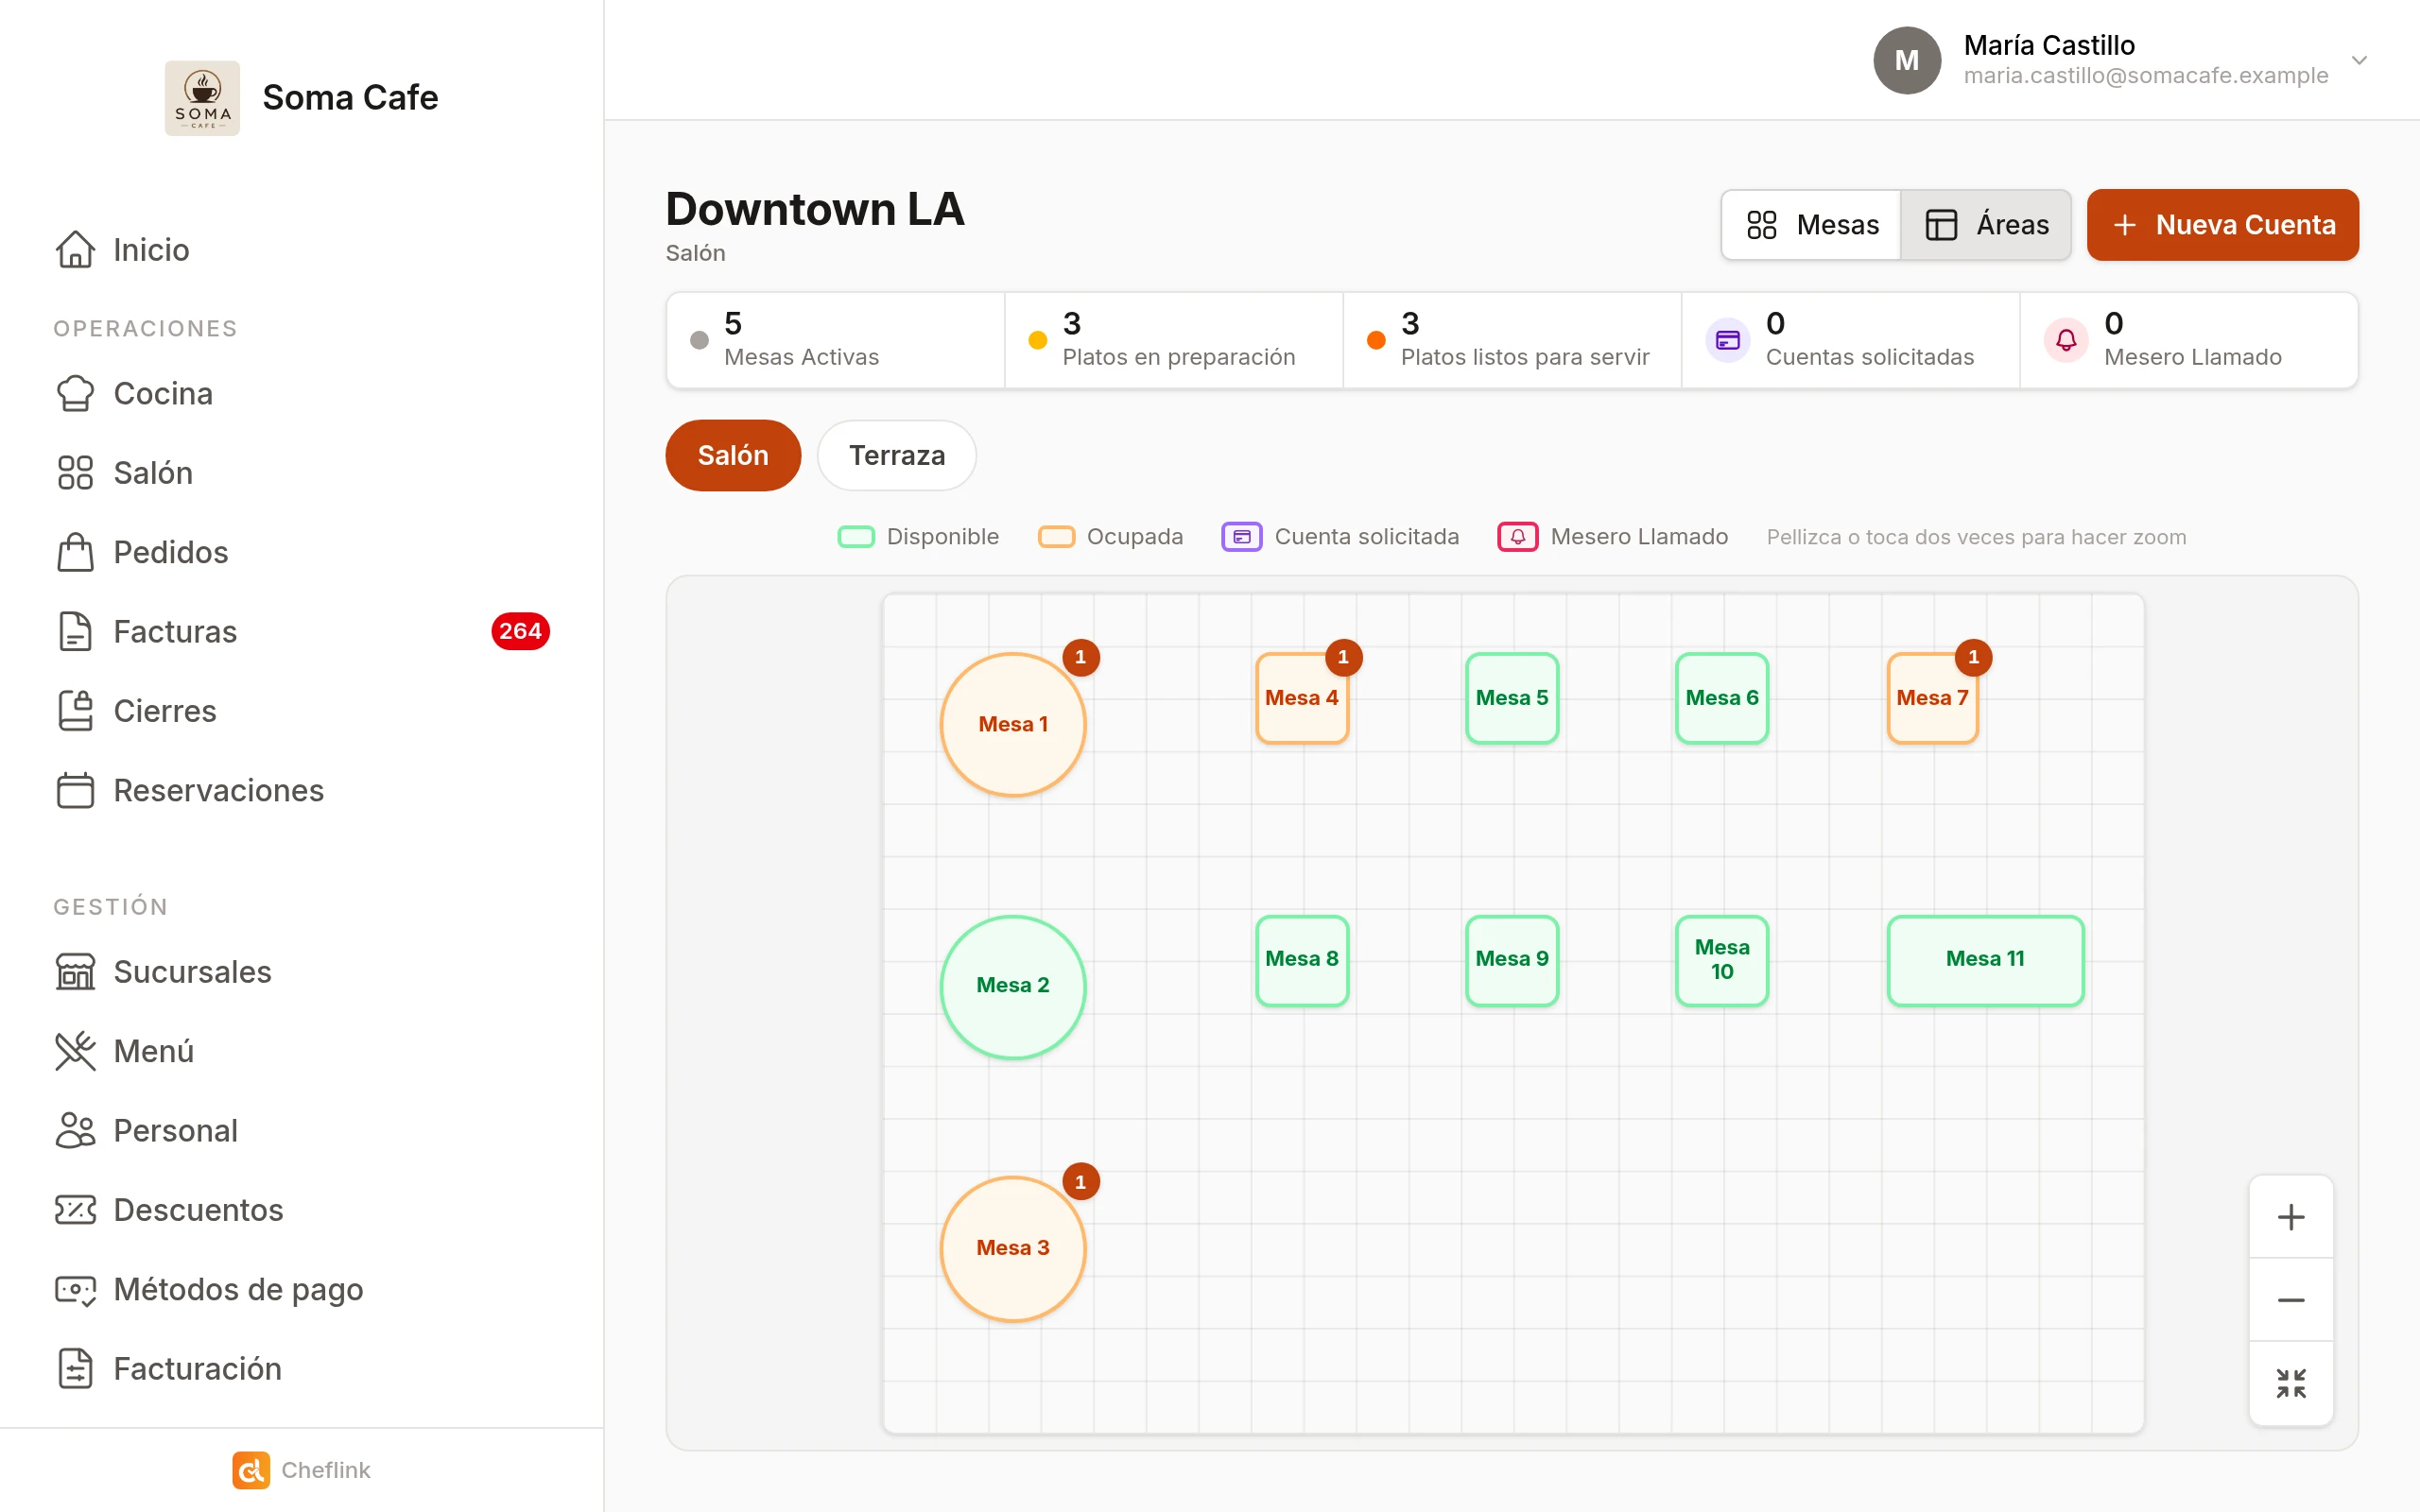Viewport: 2420px width, 1512px height.
Task: Click the Cheflink logo in the footer
Action: [251, 1470]
